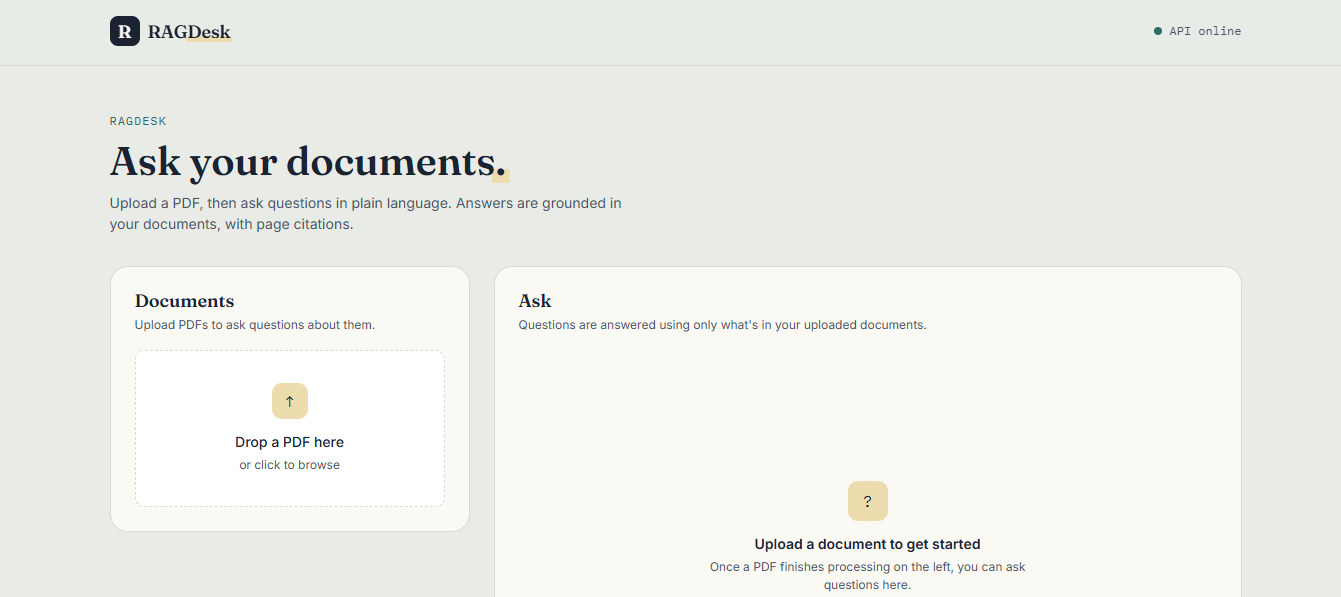Click the green API online status dot
The image size is (1341, 597).
pyautogui.click(x=1158, y=31)
